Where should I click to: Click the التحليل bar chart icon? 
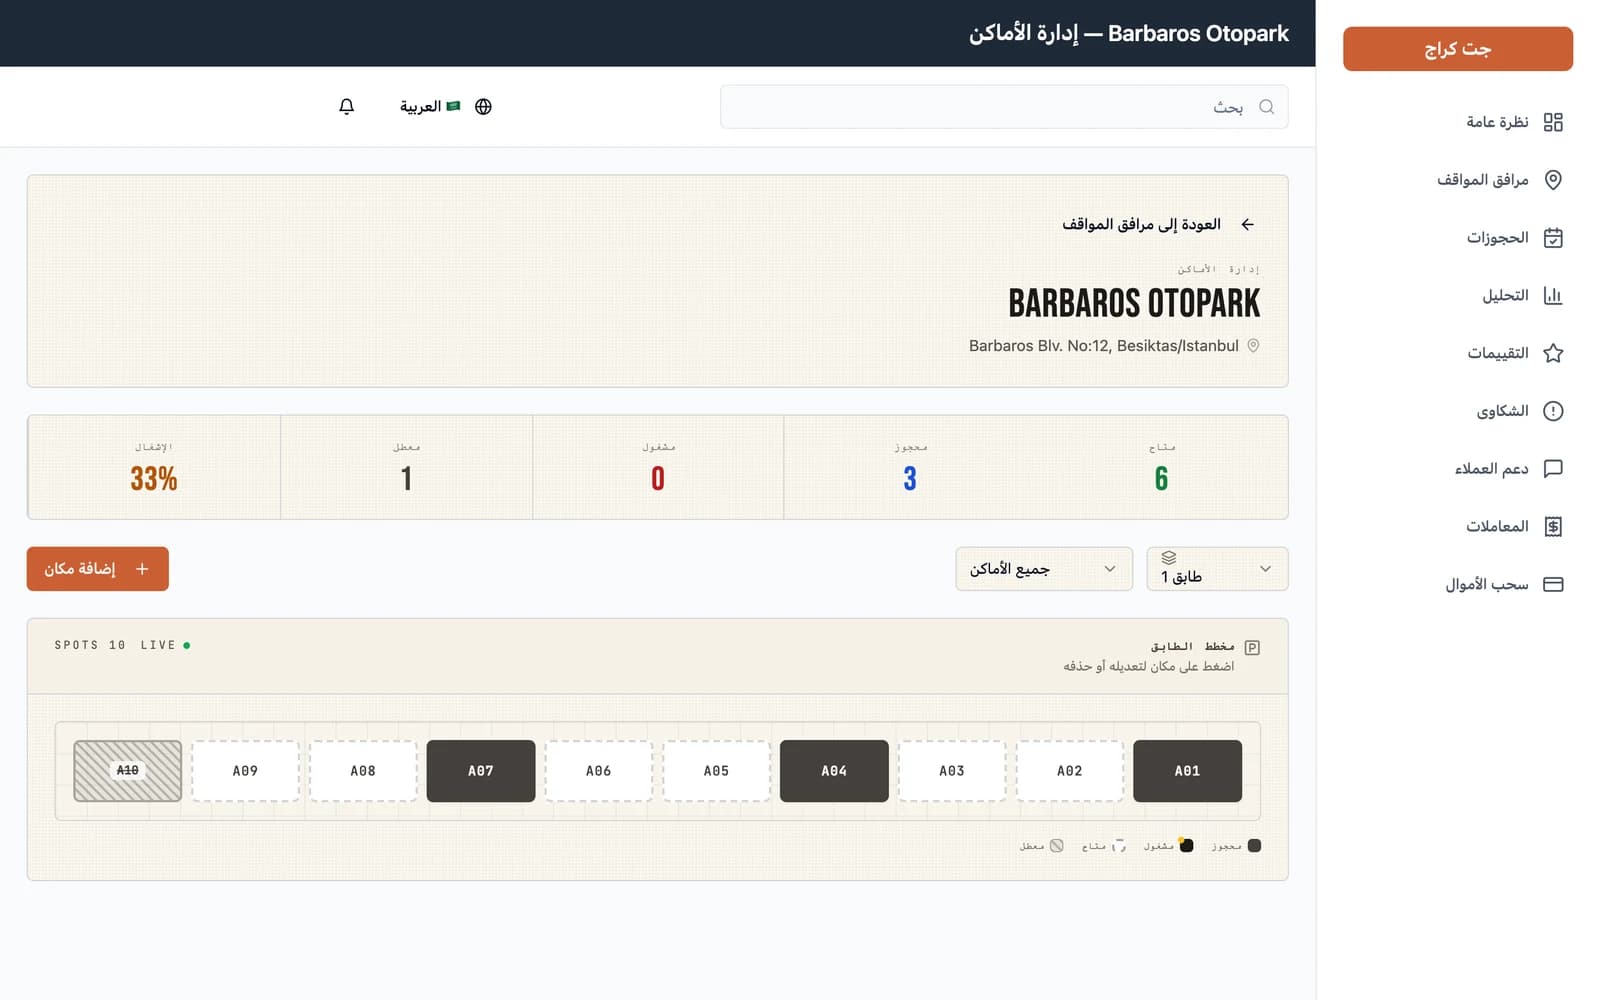[x=1553, y=295]
